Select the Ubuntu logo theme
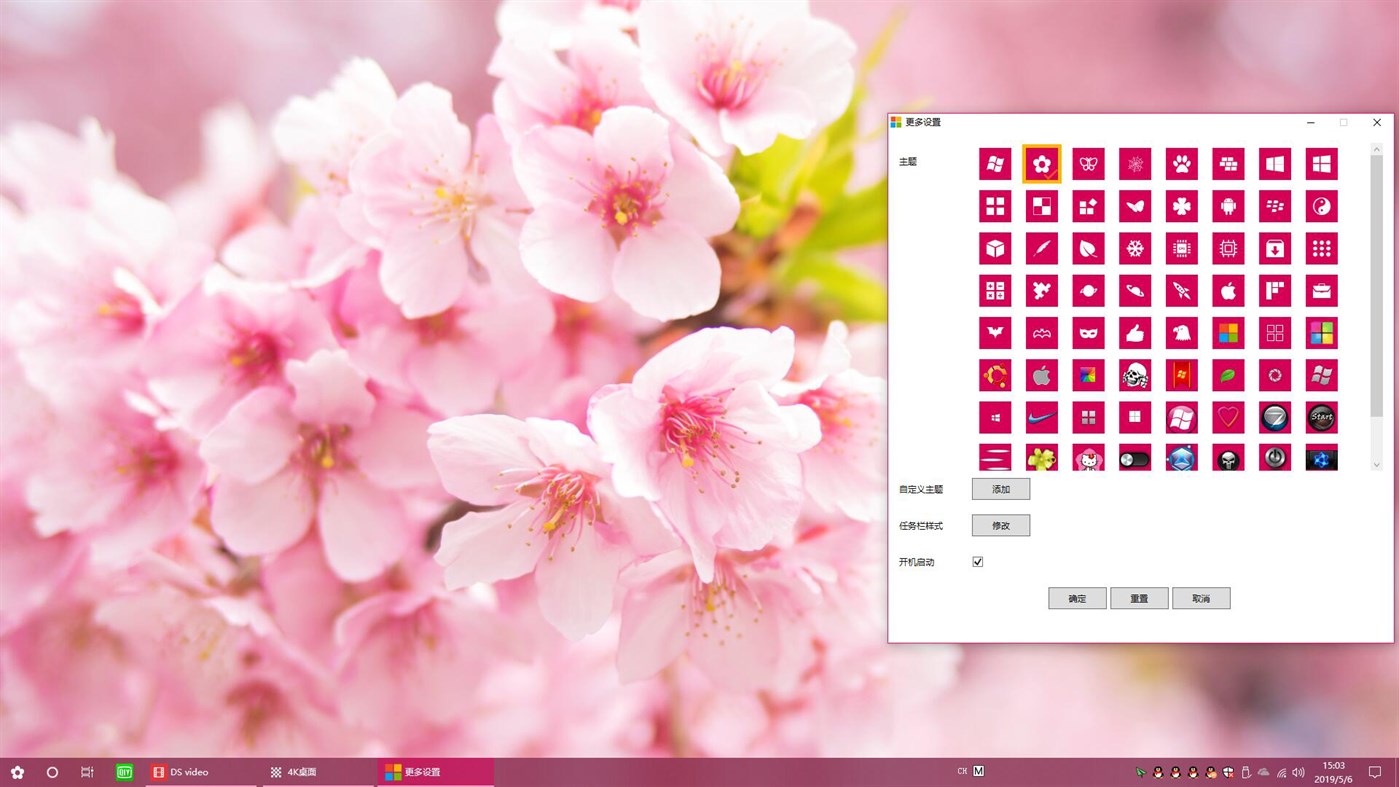The height and width of the screenshot is (787, 1399). click(x=995, y=375)
